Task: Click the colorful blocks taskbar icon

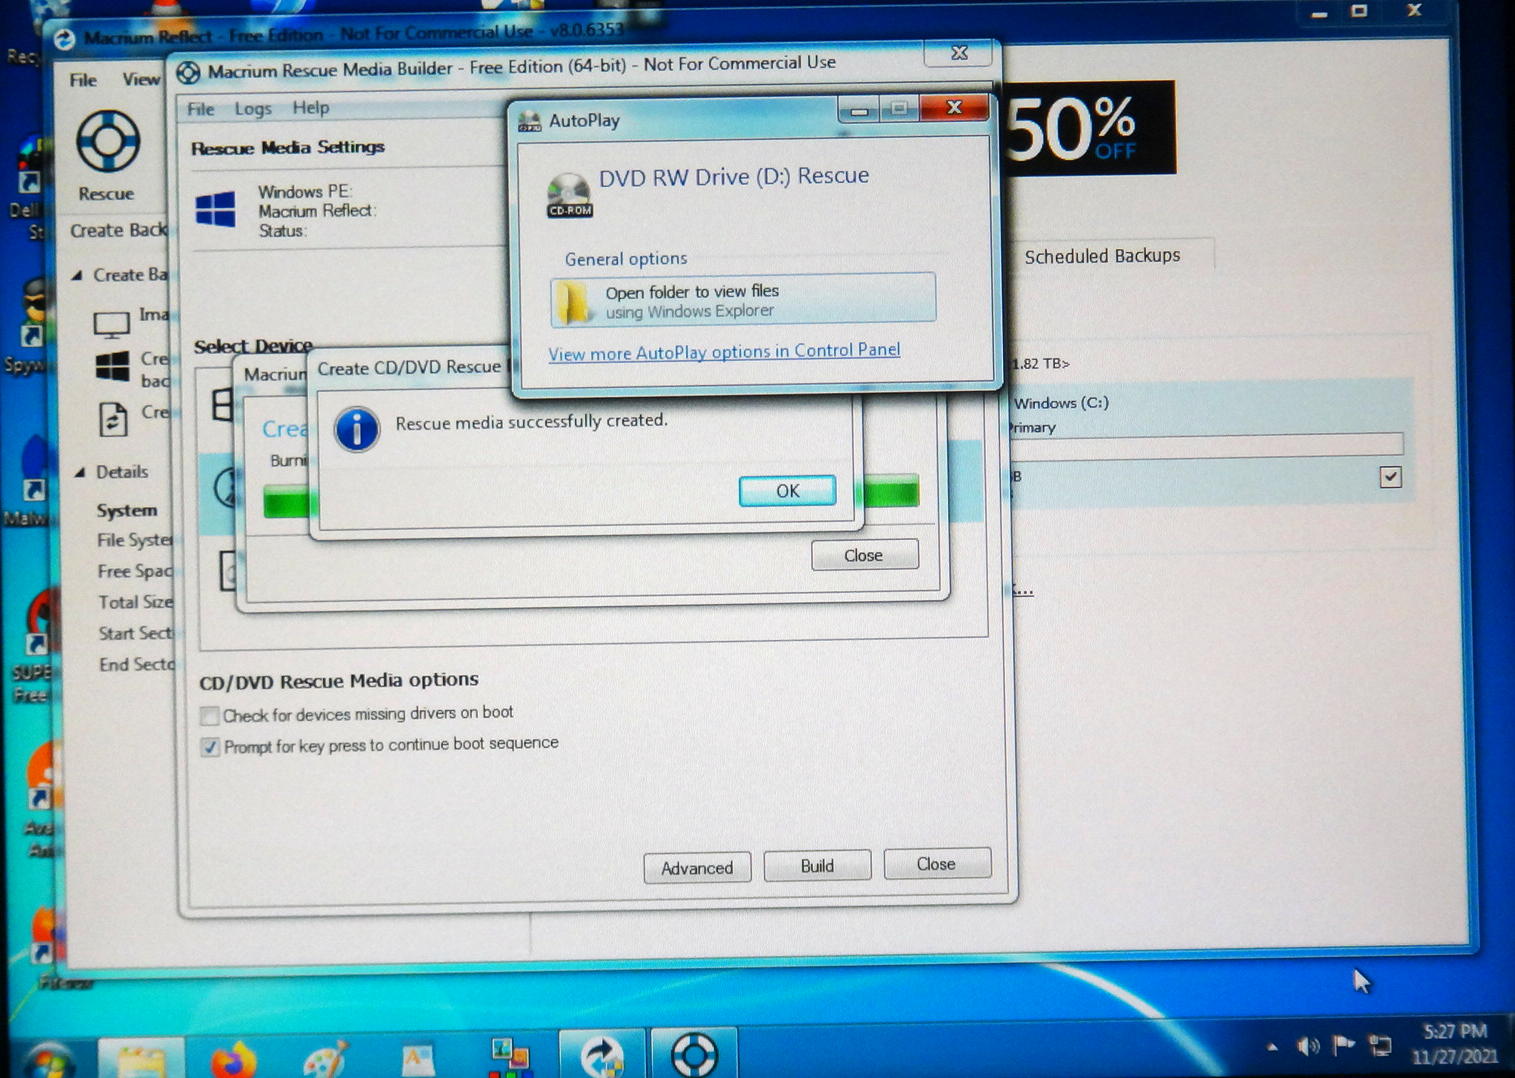Action: pos(510,1056)
